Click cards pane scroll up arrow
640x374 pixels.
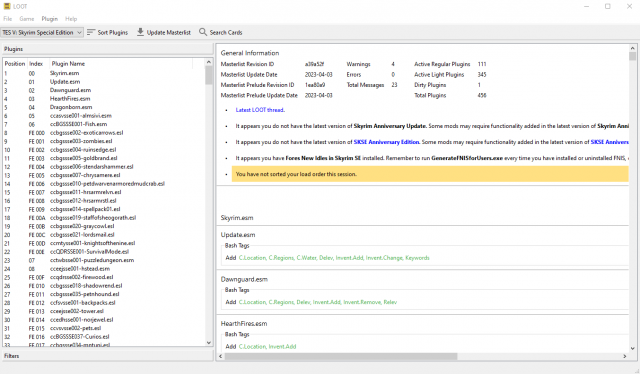tap(632, 48)
